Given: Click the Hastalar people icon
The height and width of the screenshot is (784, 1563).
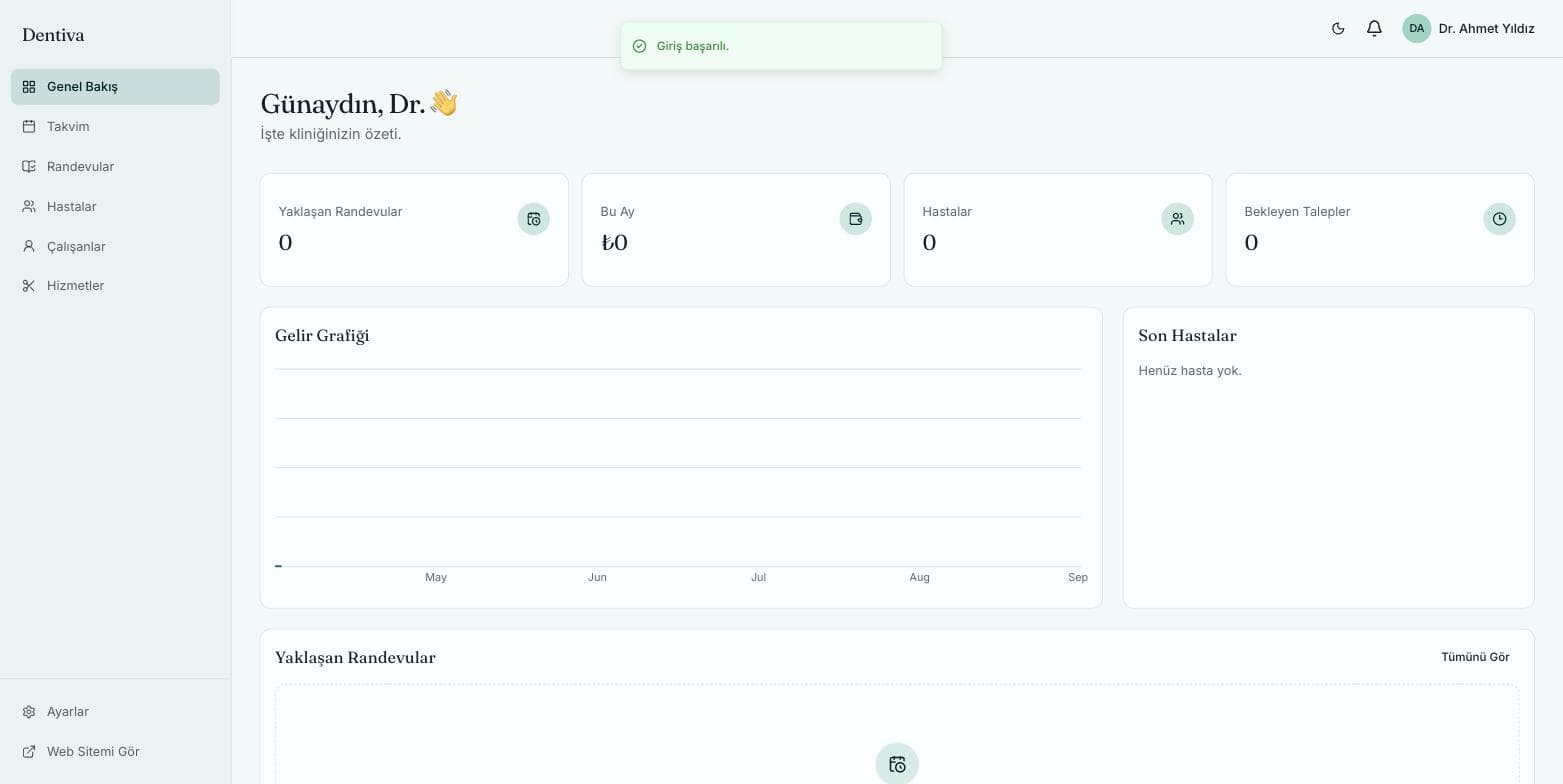Looking at the screenshot, I should pyautogui.click(x=29, y=207).
